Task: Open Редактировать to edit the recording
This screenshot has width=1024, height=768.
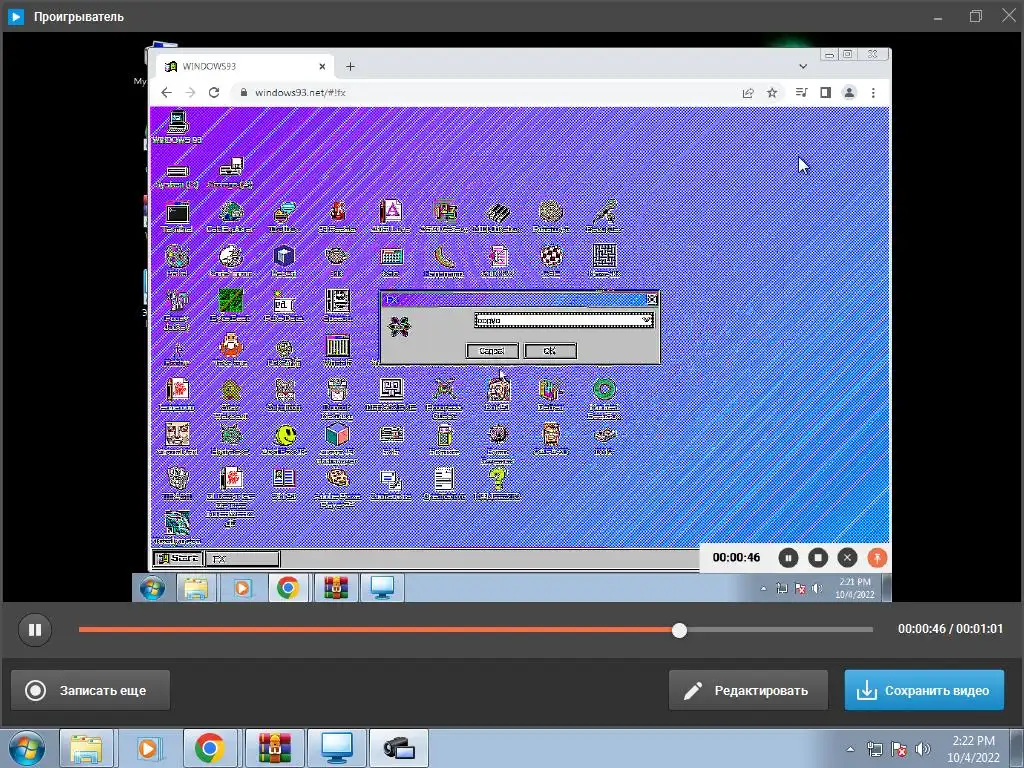Action: (x=748, y=690)
